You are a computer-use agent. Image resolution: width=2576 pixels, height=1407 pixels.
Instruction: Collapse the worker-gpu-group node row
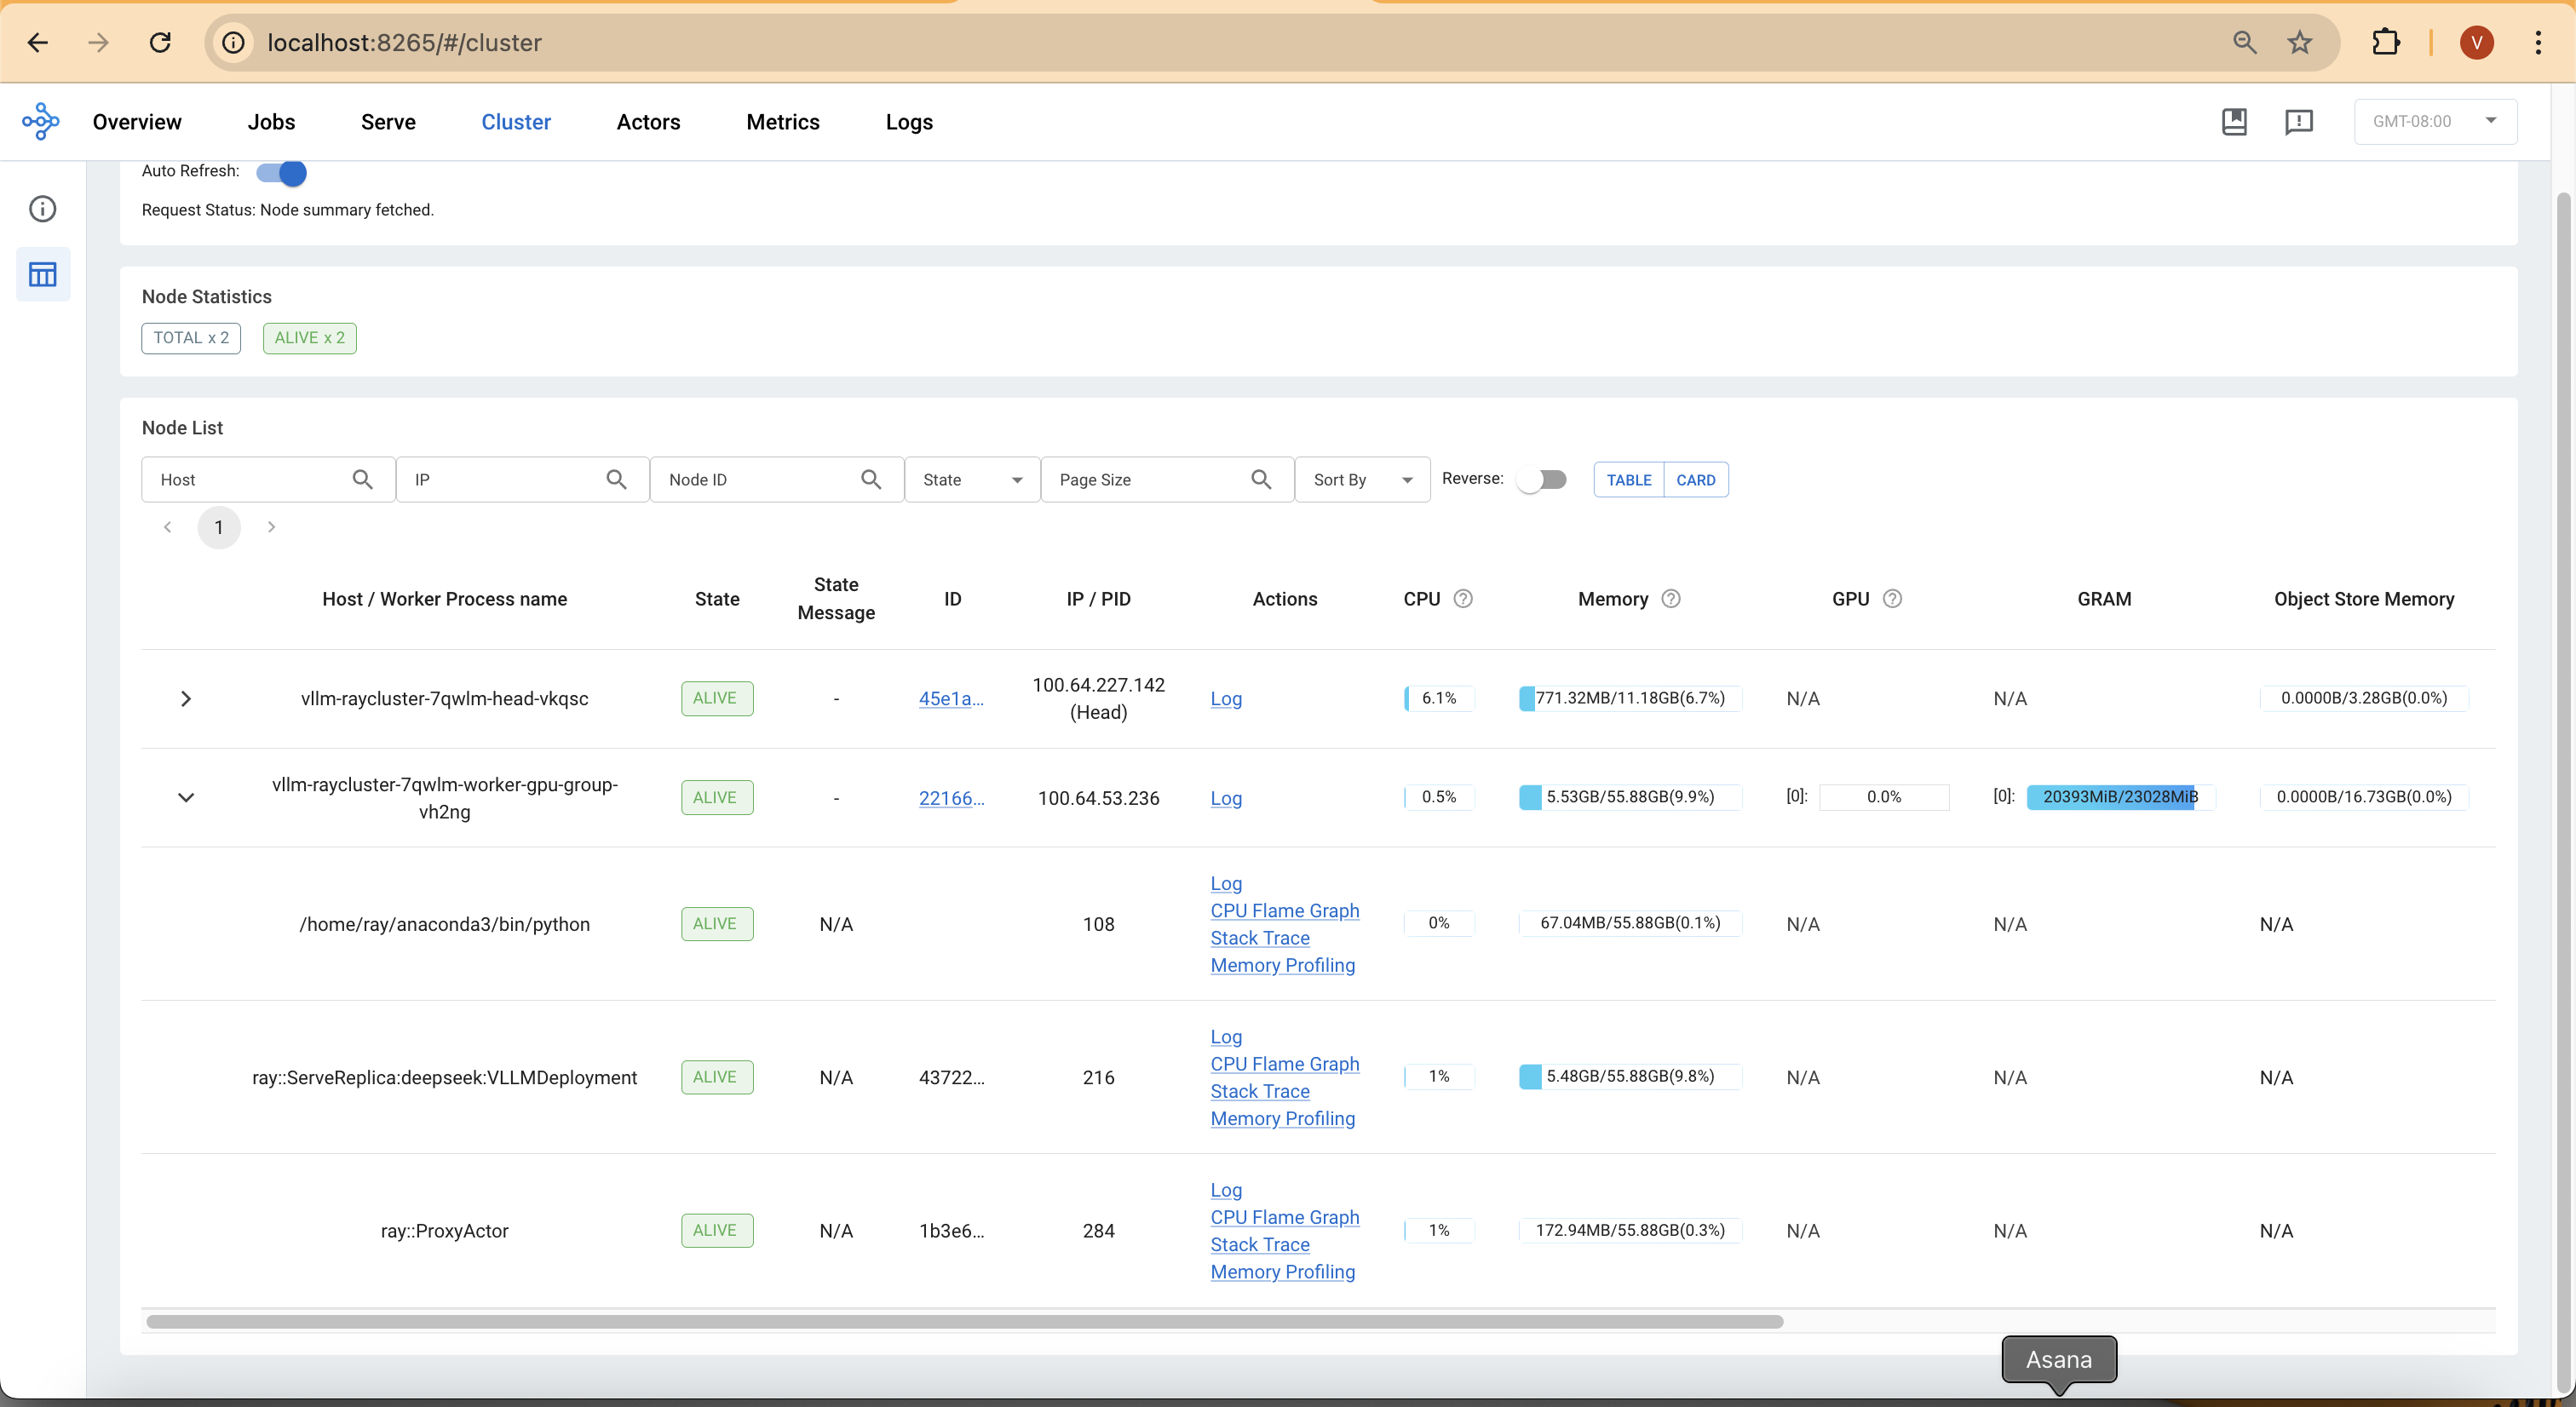click(185, 797)
